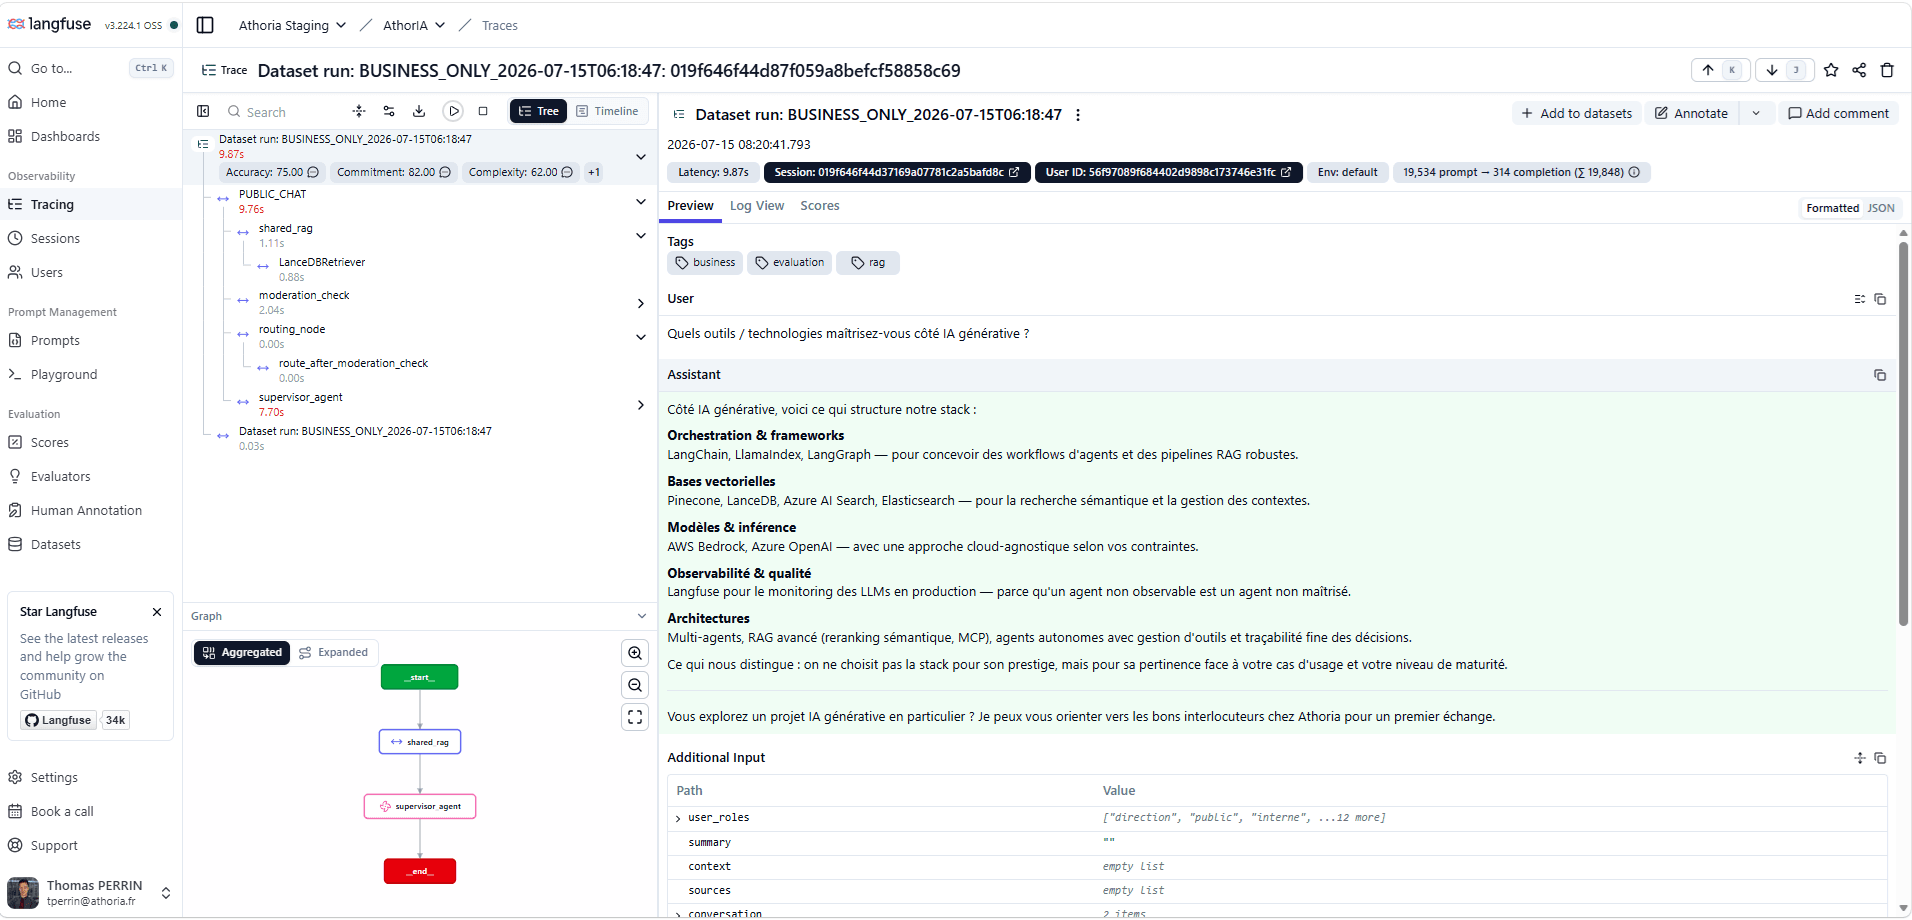Open the Preview tab
1912x920 pixels.
point(690,206)
